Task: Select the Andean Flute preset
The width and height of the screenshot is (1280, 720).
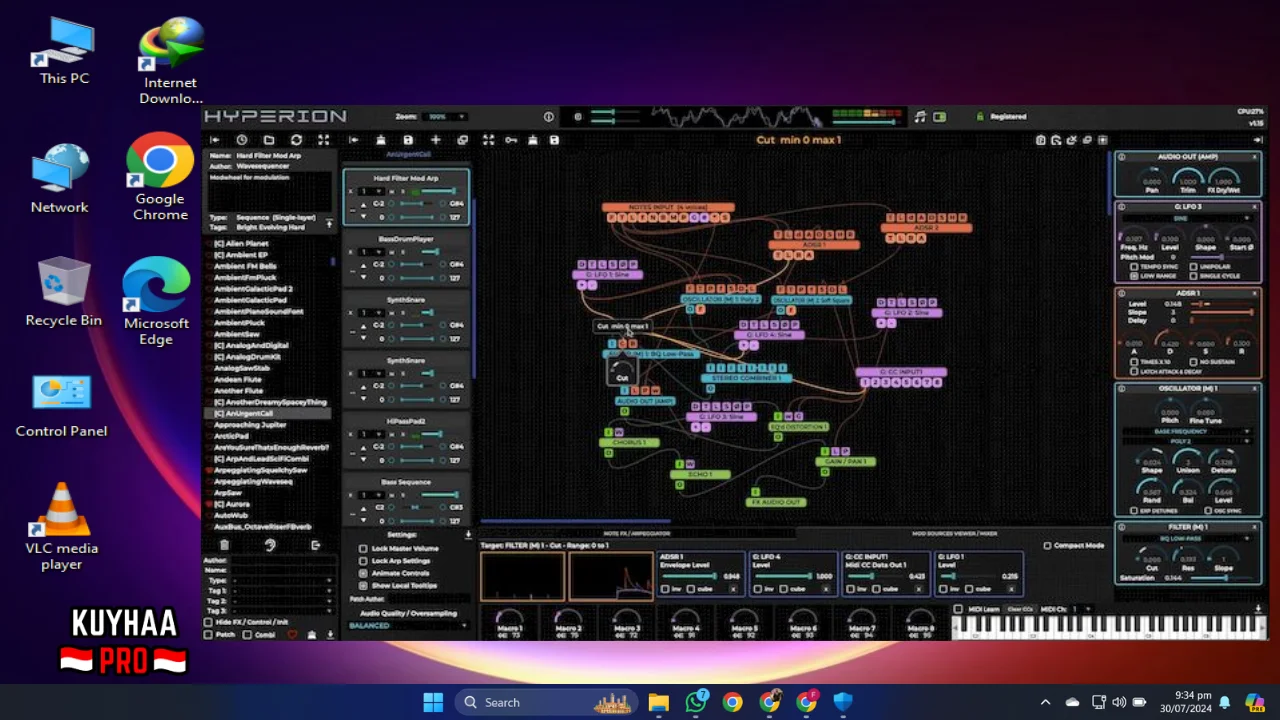Action: pyautogui.click(x=238, y=379)
